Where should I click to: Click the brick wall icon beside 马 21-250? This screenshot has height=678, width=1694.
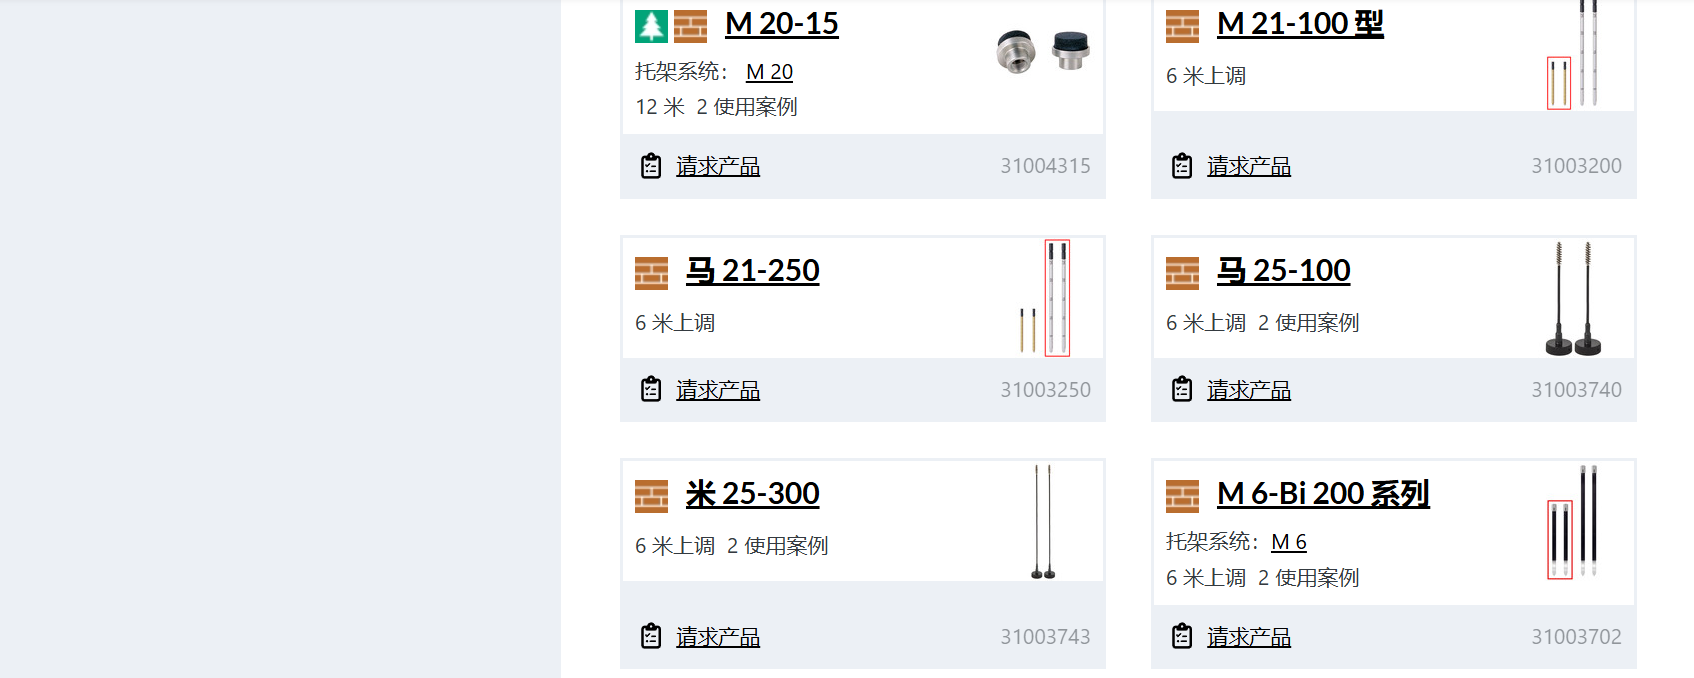[651, 273]
